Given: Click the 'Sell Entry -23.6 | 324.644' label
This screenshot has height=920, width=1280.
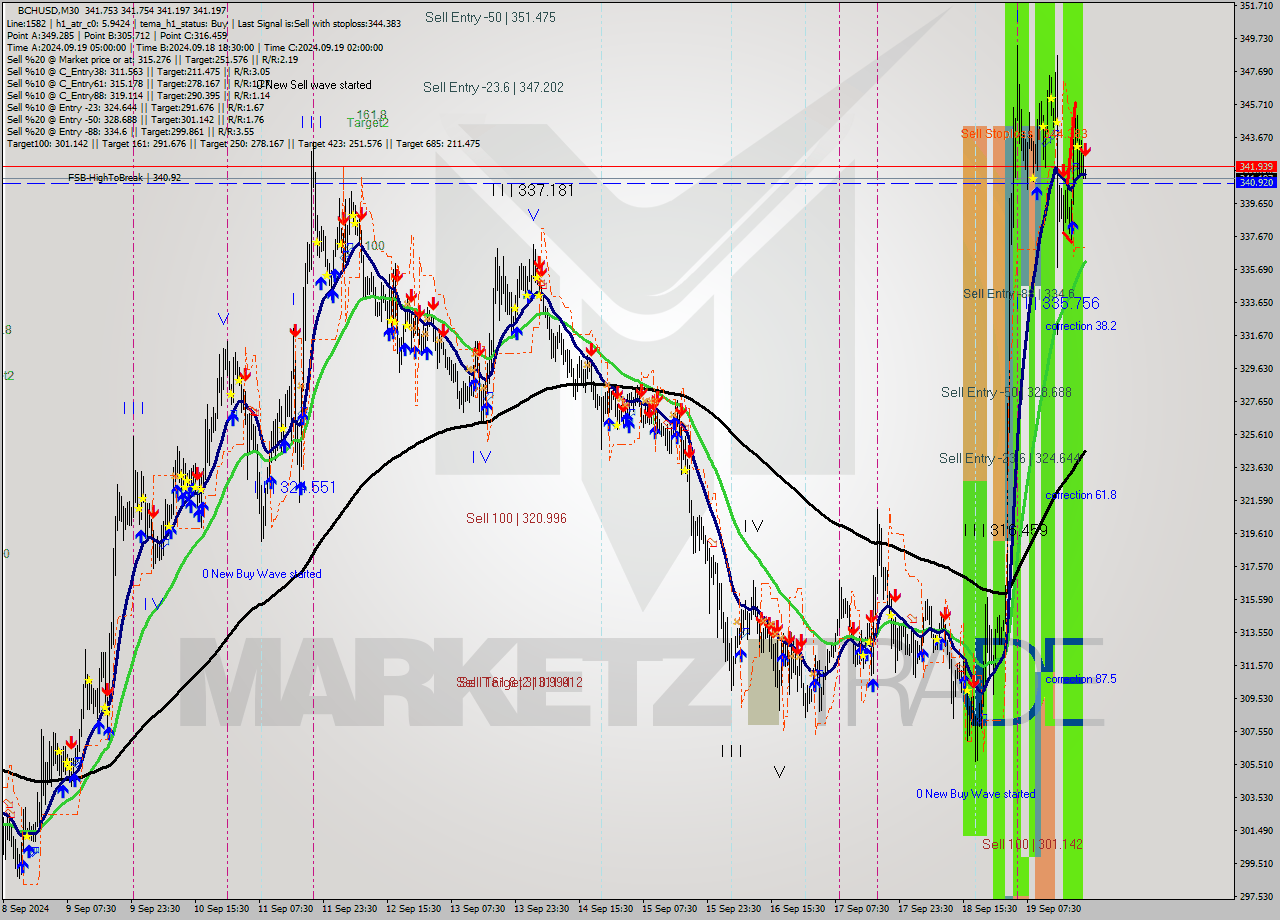Looking at the screenshot, I should pyautogui.click(x=1010, y=458).
